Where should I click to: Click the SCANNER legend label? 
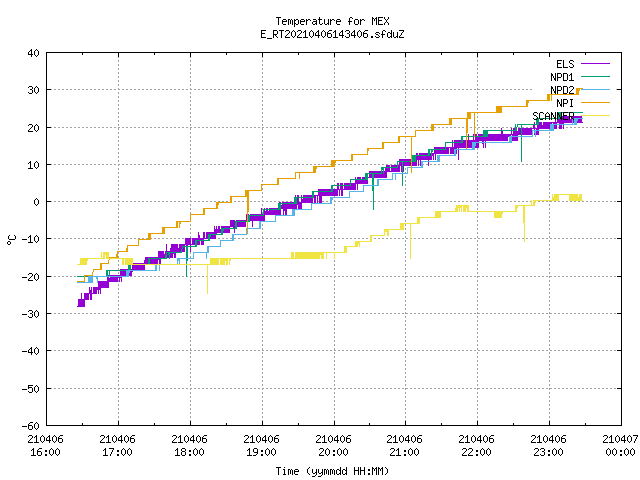click(x=553, y=116)
